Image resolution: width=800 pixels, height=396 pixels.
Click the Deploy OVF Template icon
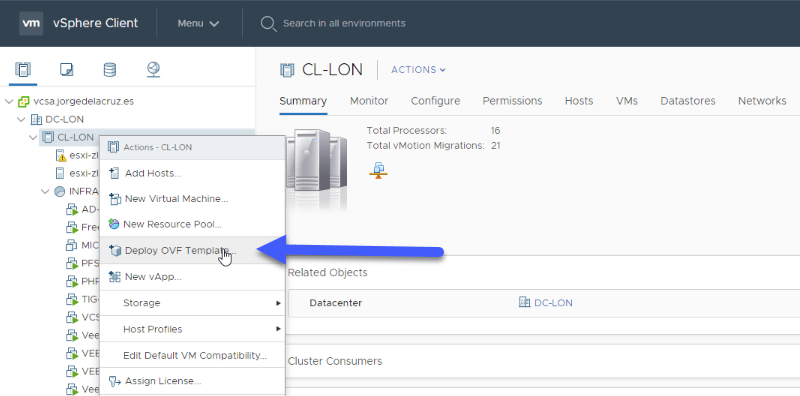(115, 250)
